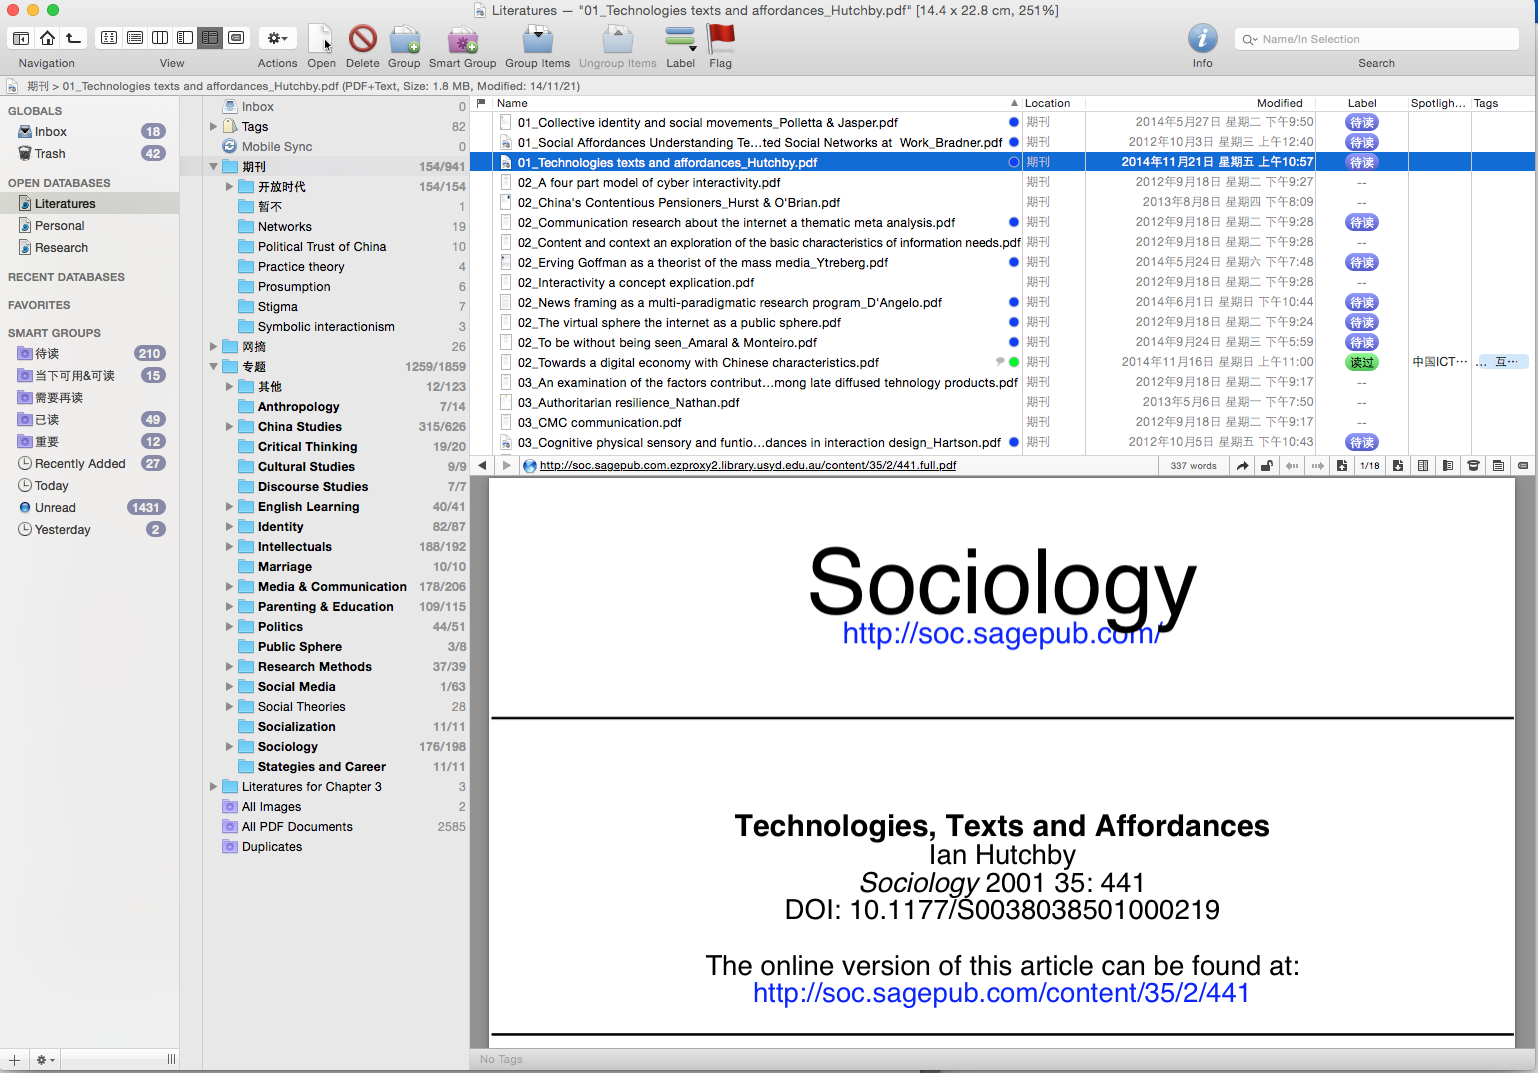This screenshot has height=1073, width=1538.
Task: Switch to list view in View group
Action: pyautogui.click(x=135, y=38)
